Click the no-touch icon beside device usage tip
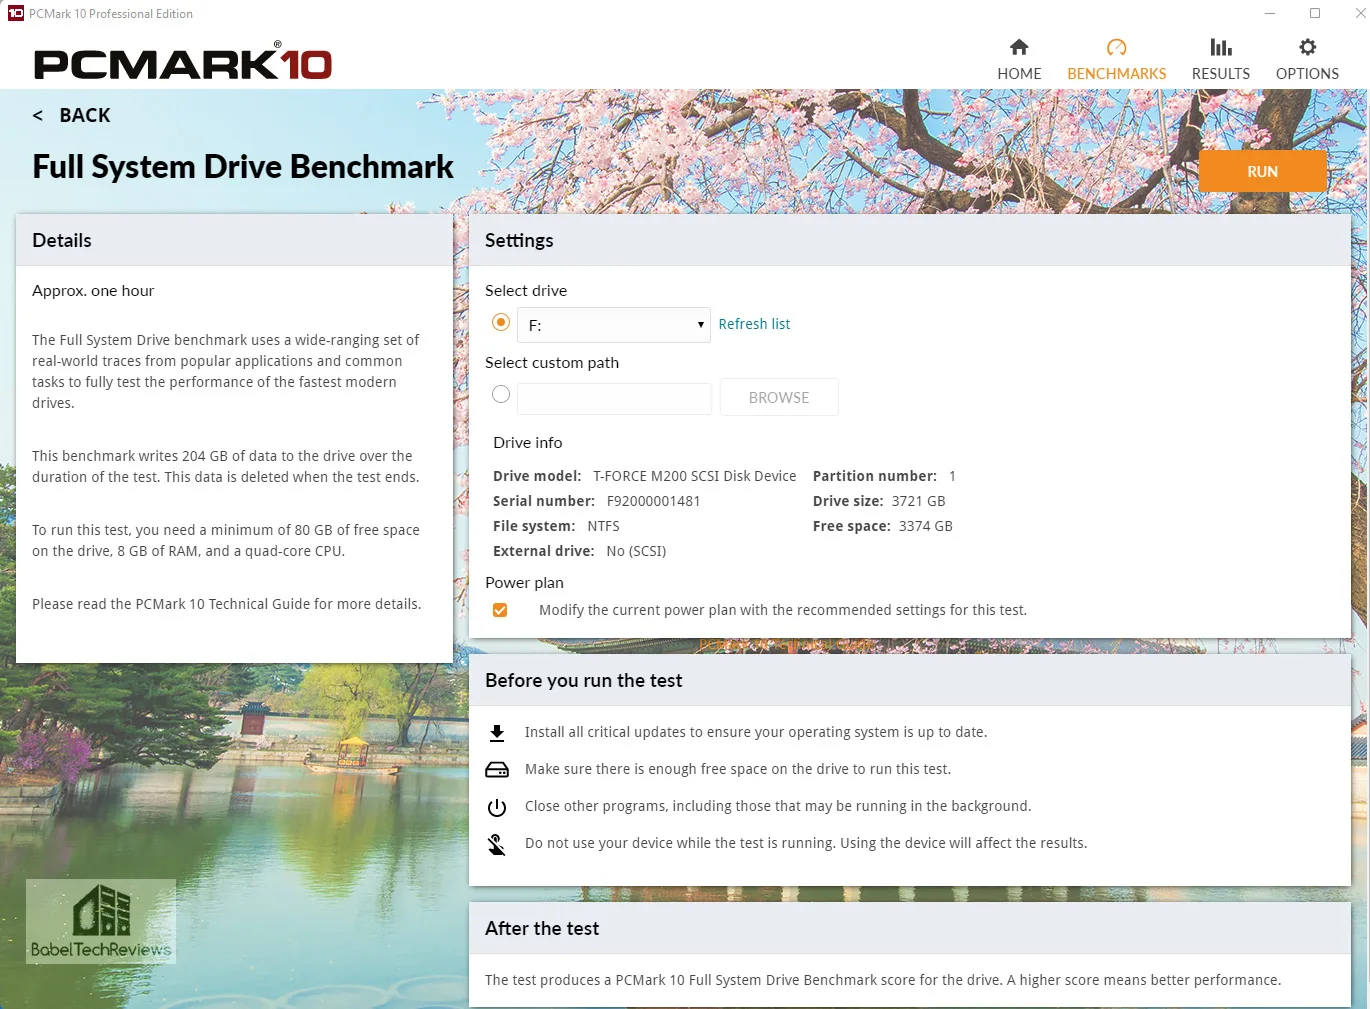The height and width of the screenshot is (1009, 1370). click(x=497, y=845)
